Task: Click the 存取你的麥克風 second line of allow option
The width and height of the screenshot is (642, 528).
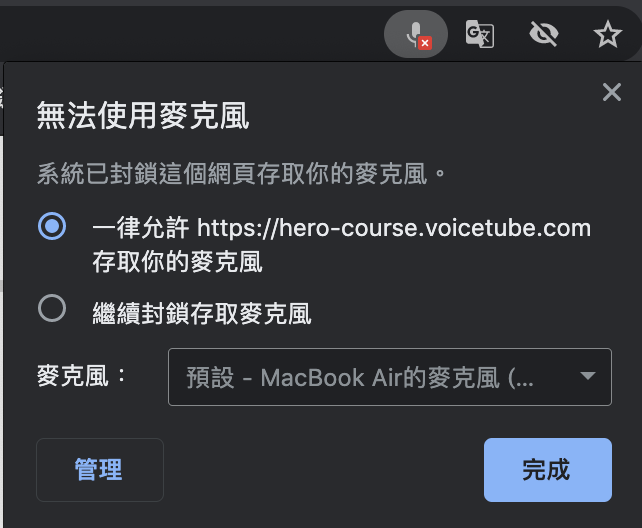Action: pyautogui.click(x=177, y=262)
